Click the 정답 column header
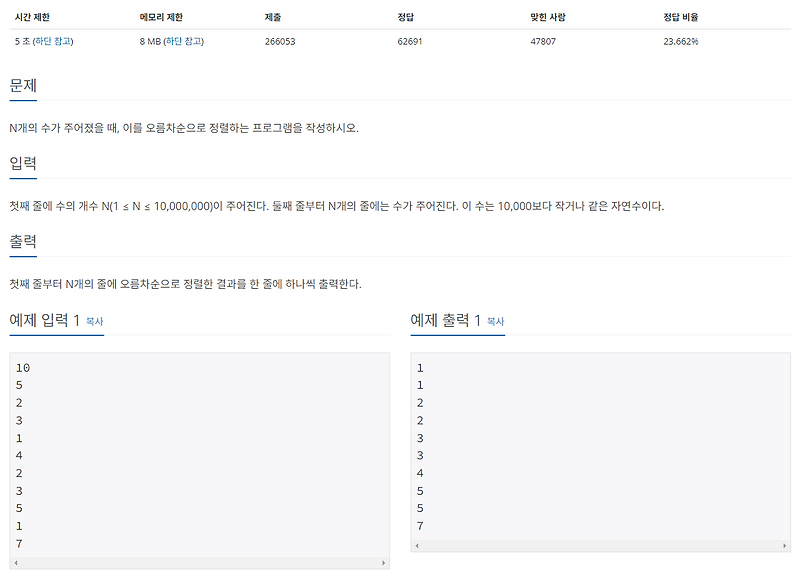The width and height of the screenshot is (800, 579). pyautogui.click(x=407, y=15)
